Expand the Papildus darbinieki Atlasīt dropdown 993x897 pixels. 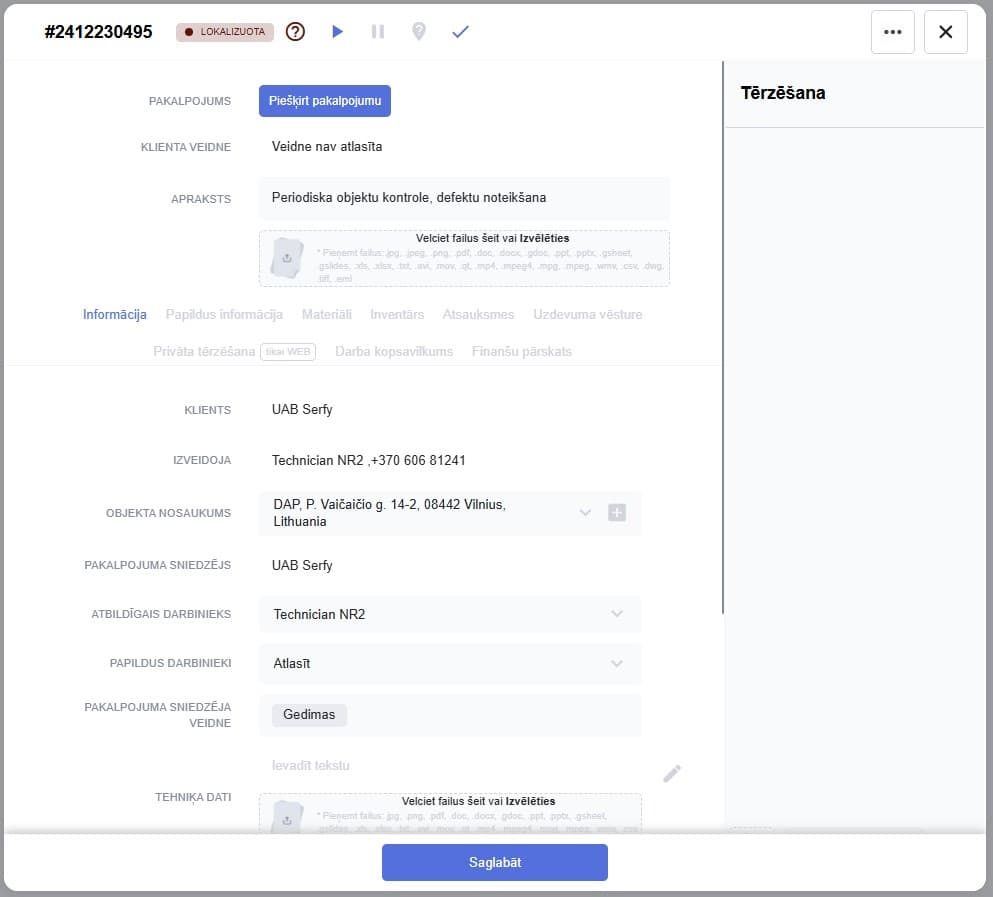pos(616,663)
